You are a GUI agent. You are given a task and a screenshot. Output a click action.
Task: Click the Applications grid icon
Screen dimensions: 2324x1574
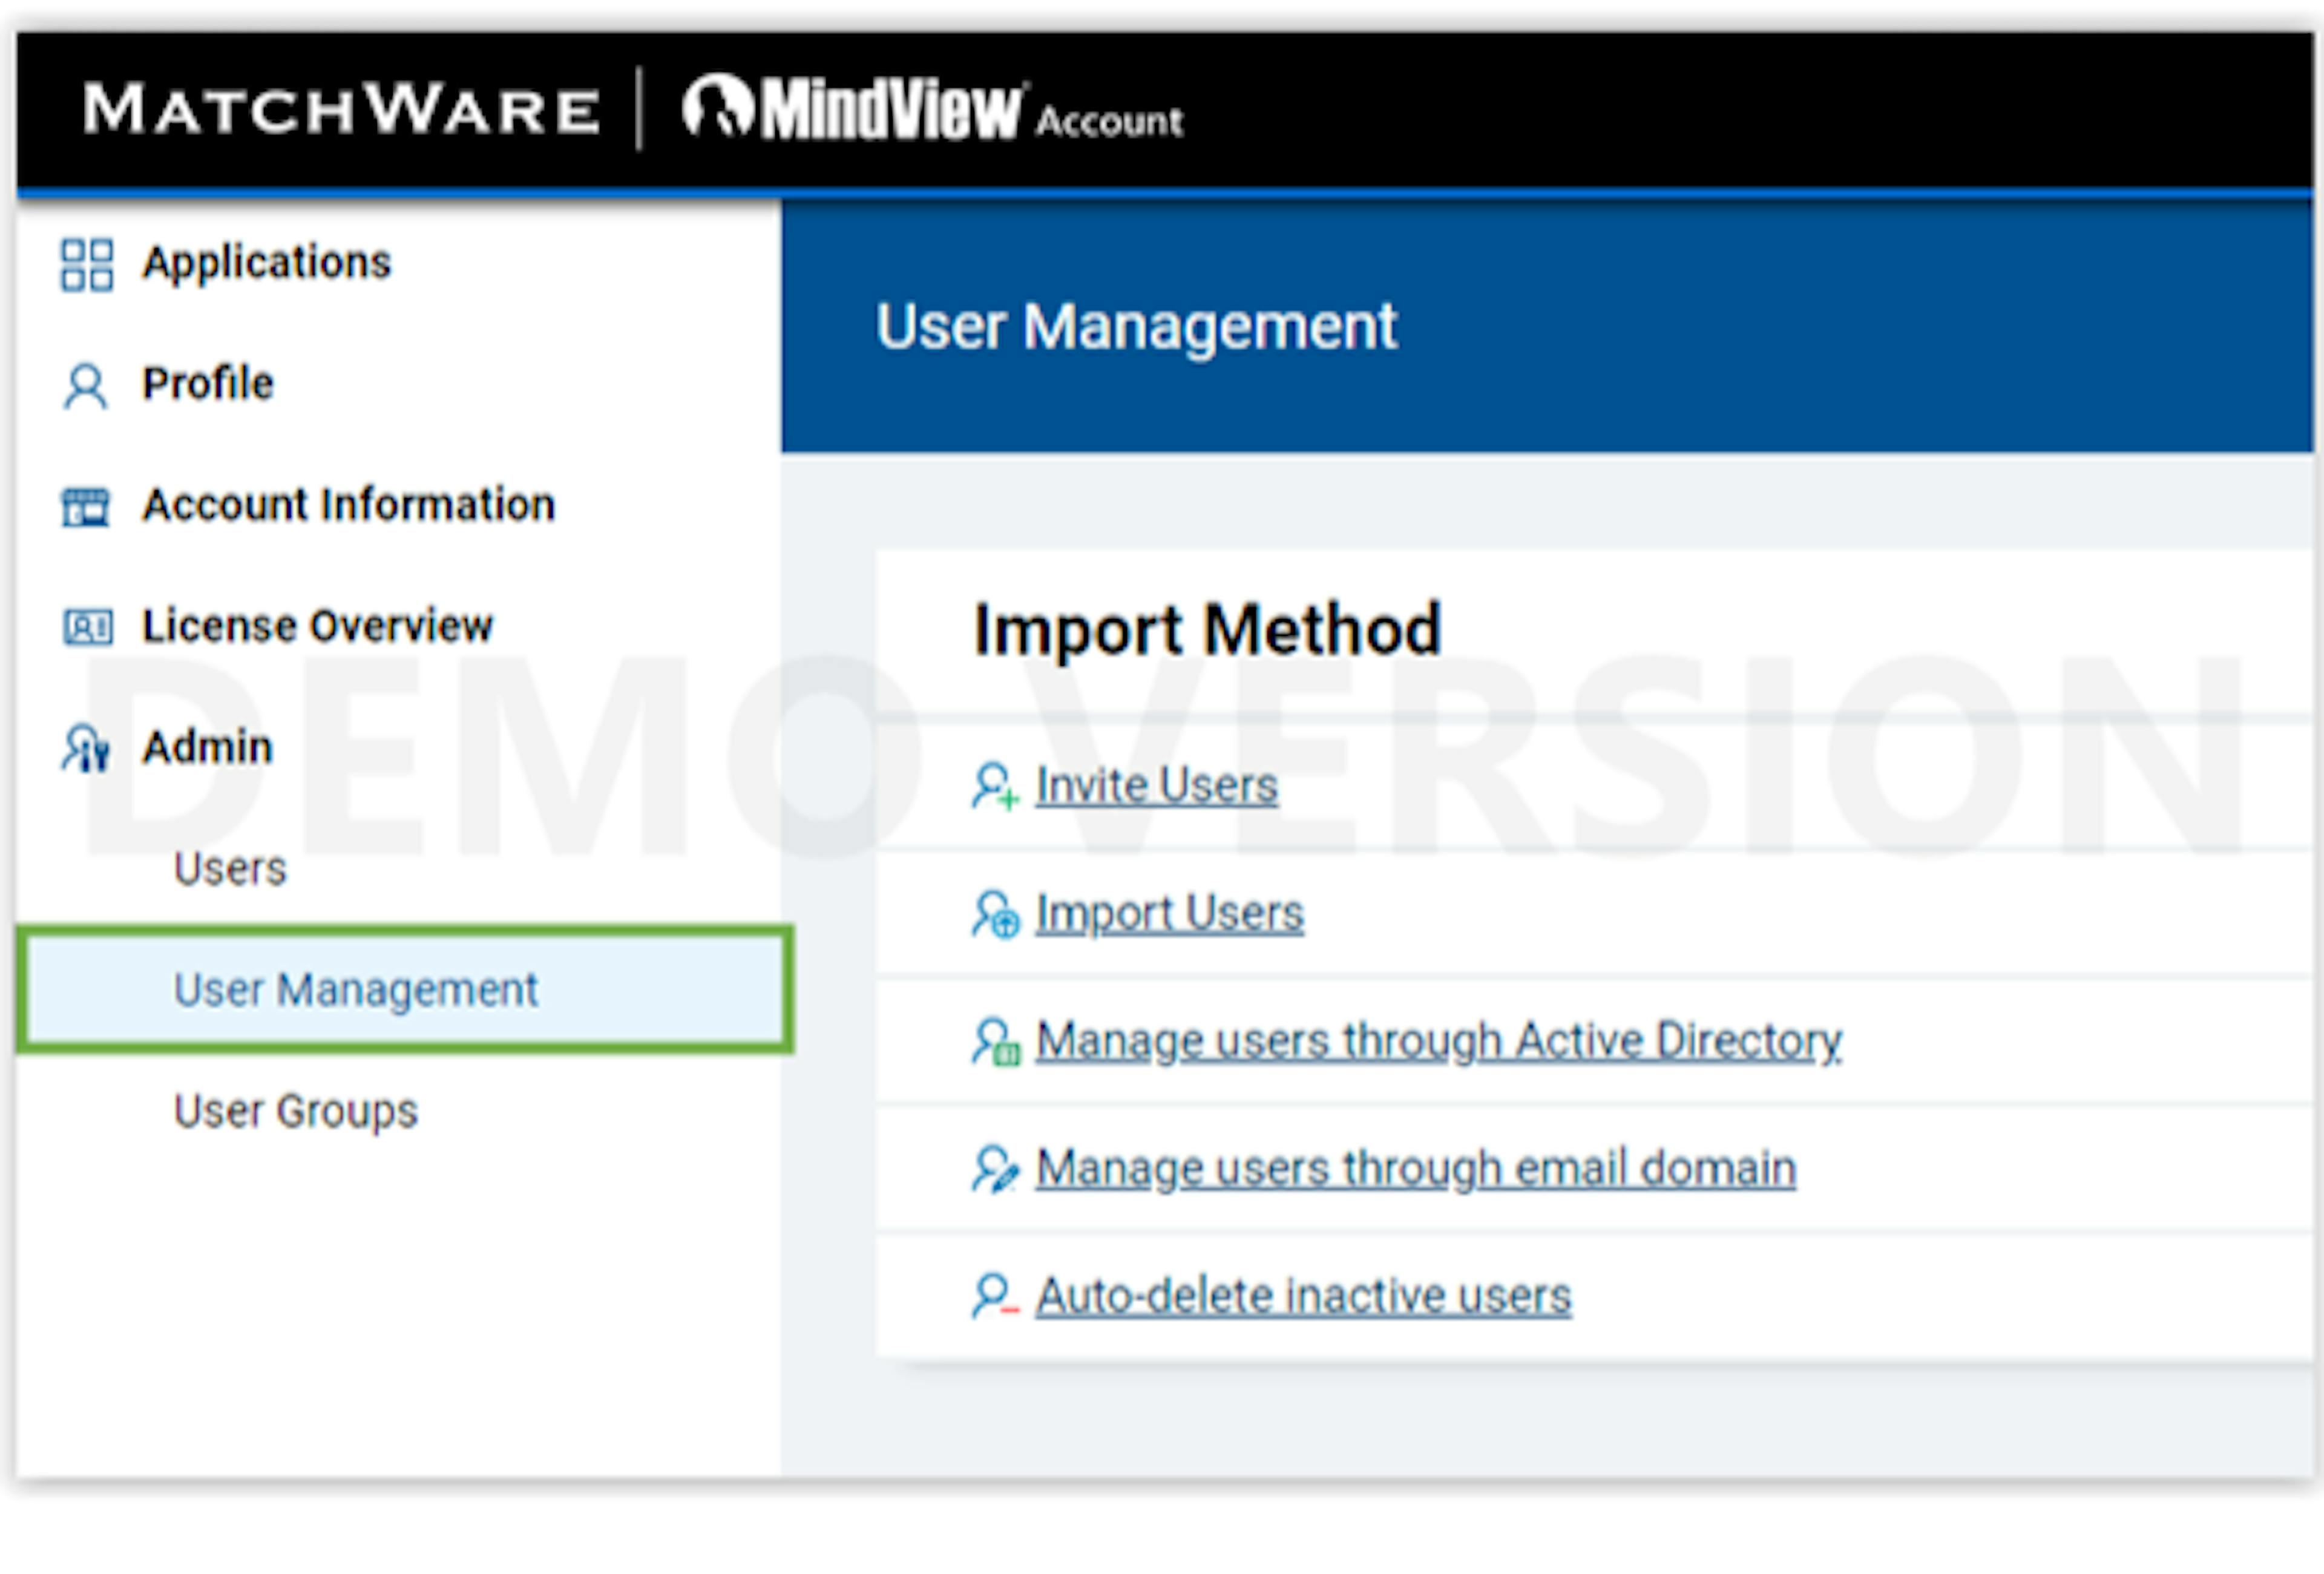click(86, 264)
